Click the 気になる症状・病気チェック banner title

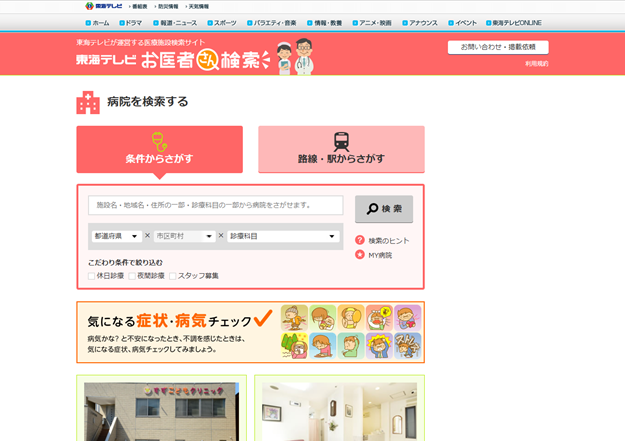pyautogui.click(x=170, y=321)
